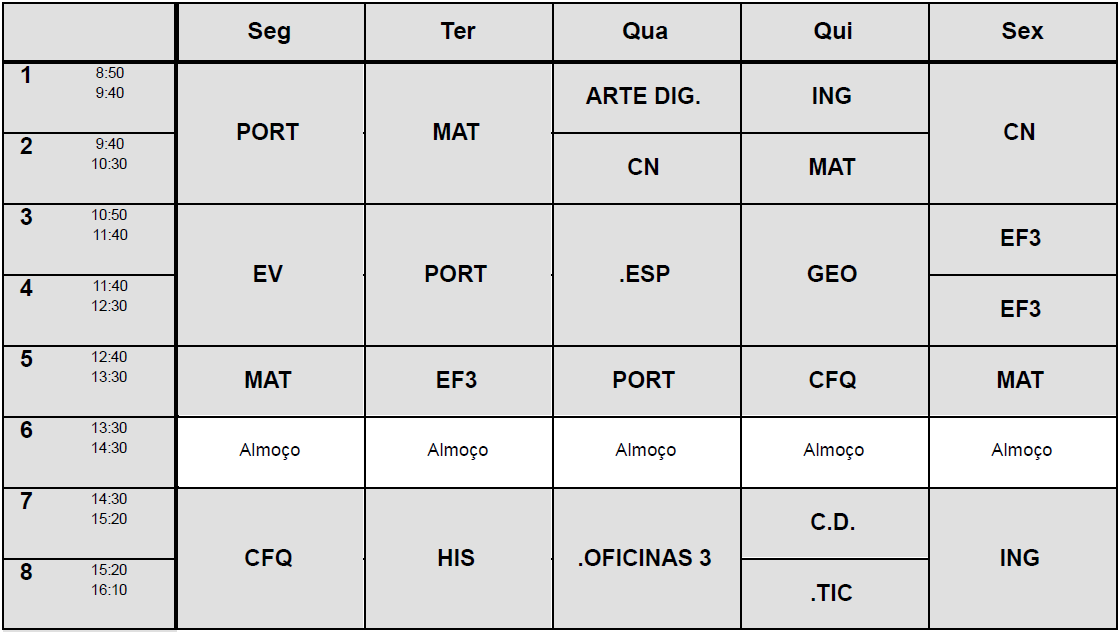Select the ARTE DIG. class cell
The height and width of the screenshot is (632, 1118).
pyautogui.click(x=644, y=97)
